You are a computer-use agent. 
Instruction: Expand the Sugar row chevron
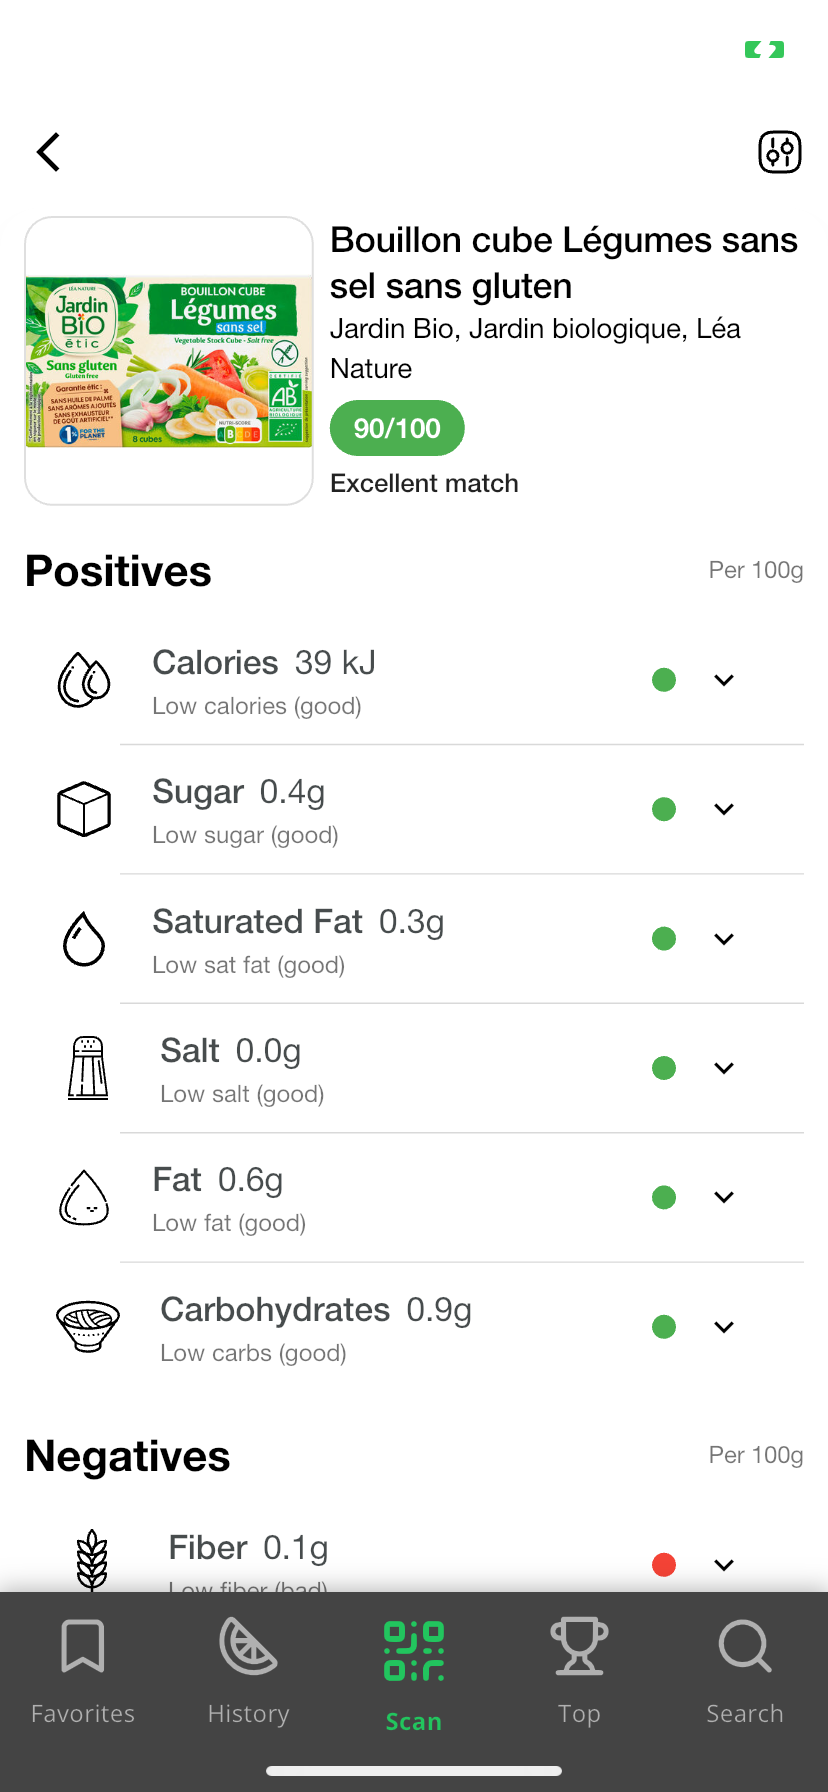tap(724, 809)
